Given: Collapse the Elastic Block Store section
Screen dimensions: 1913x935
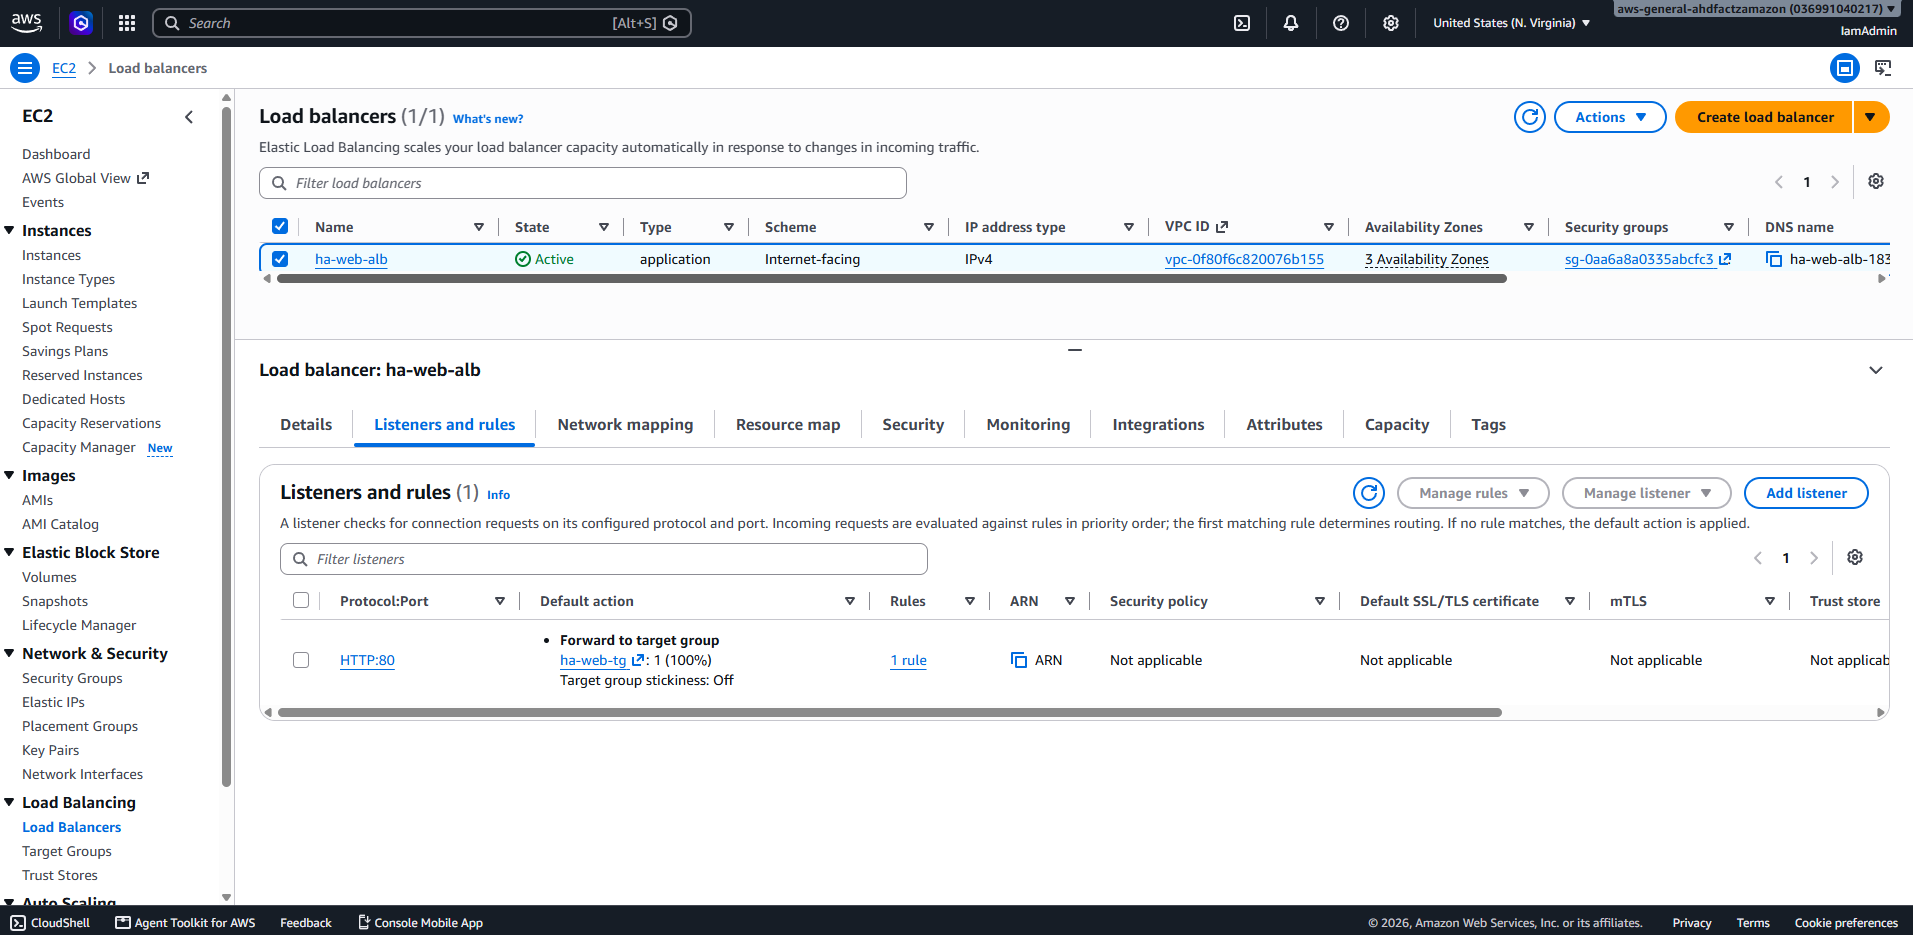Looking at the screenshot, I should [x=9, y=552].
